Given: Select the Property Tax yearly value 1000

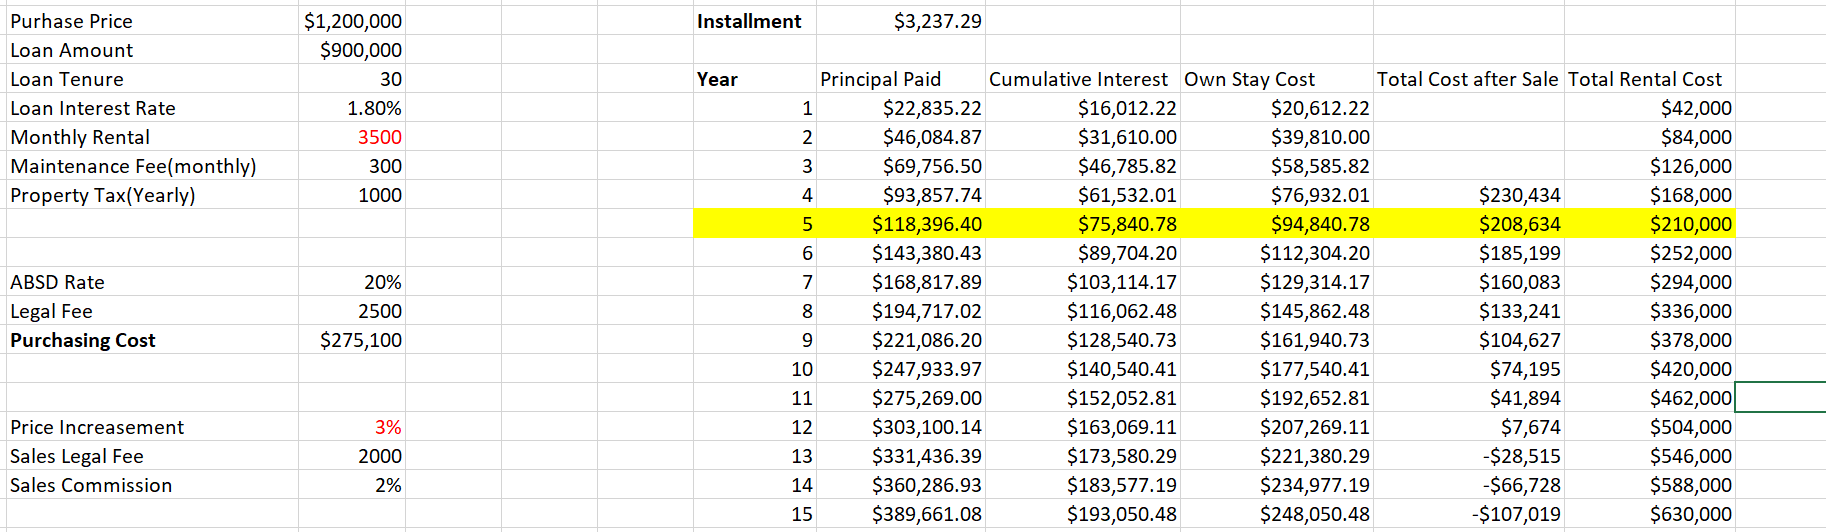Looking at the screenshot, I should (380, 195).
